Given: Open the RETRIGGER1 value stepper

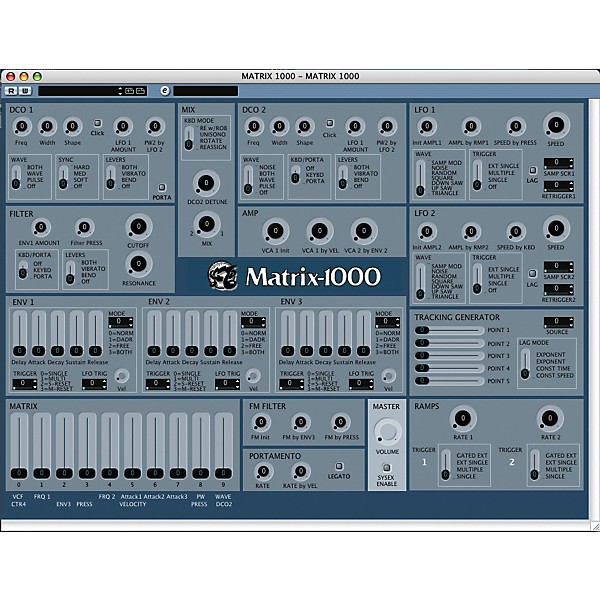Looking at the screenshot, I should tap(559, 186).
